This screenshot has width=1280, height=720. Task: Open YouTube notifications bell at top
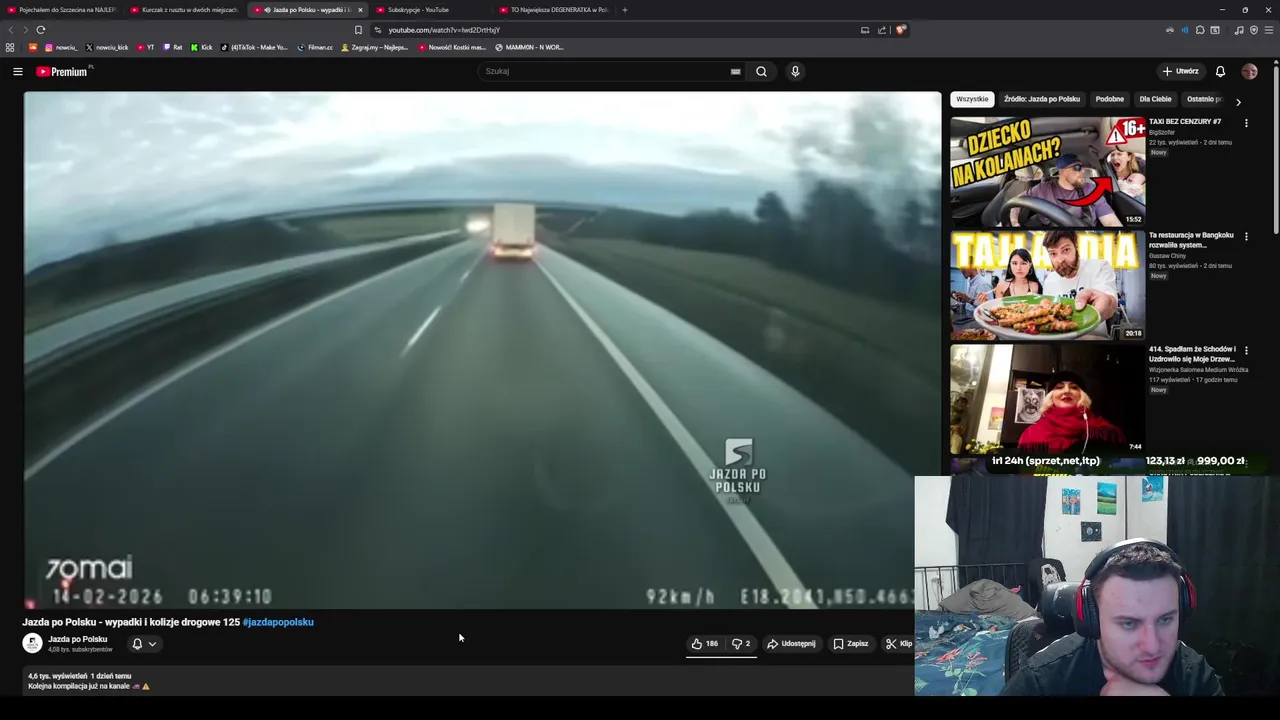1220,71
